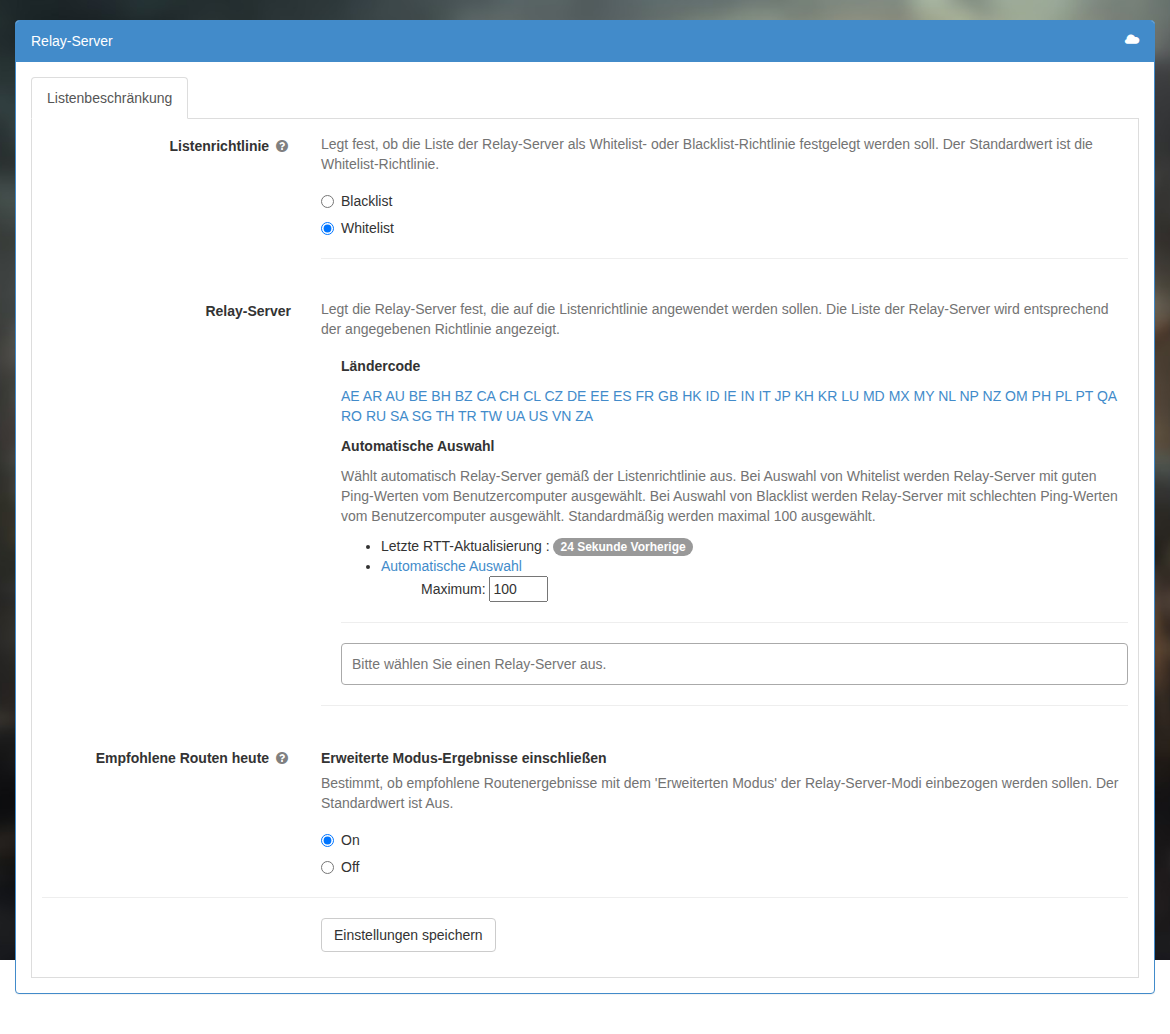Select the Blacklist radio button
Viewport: 1170px width, 1034px height.
click(x=328, y=201)
